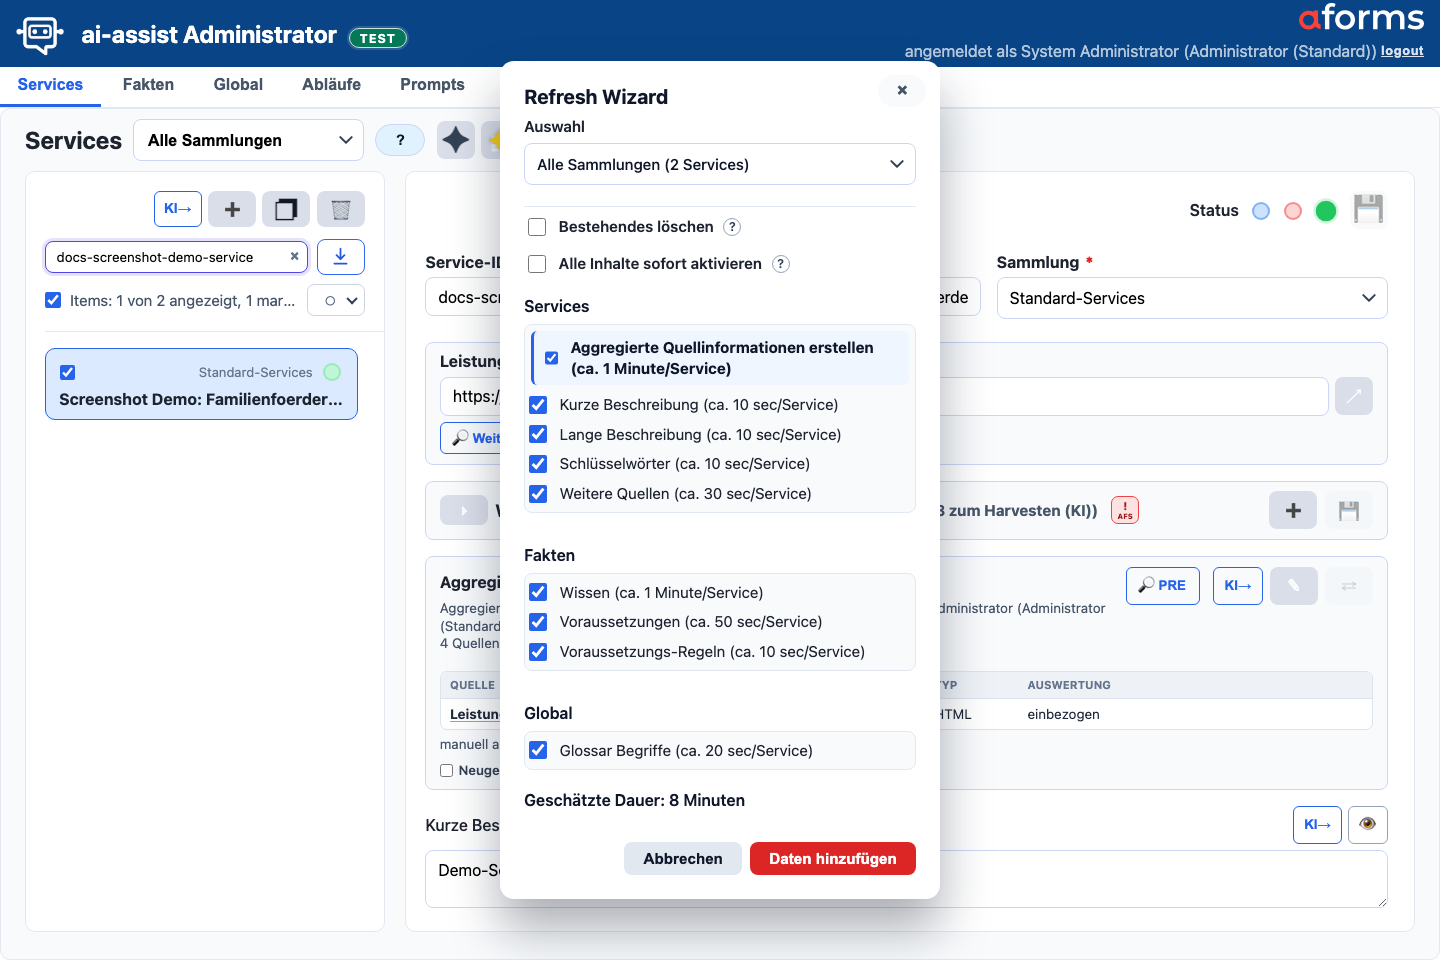1440x960 pixels.
Task: Select the red status circle
Action: (1293, 211)
